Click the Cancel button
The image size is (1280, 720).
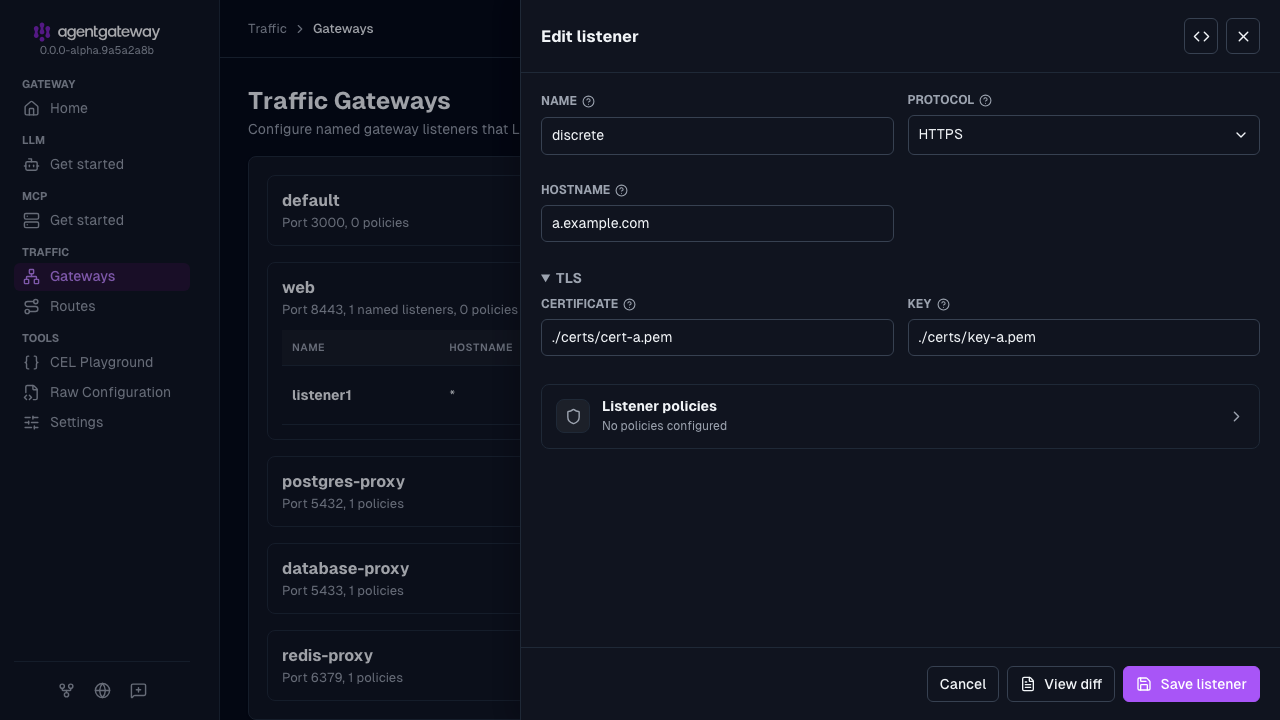click(962, 684)
